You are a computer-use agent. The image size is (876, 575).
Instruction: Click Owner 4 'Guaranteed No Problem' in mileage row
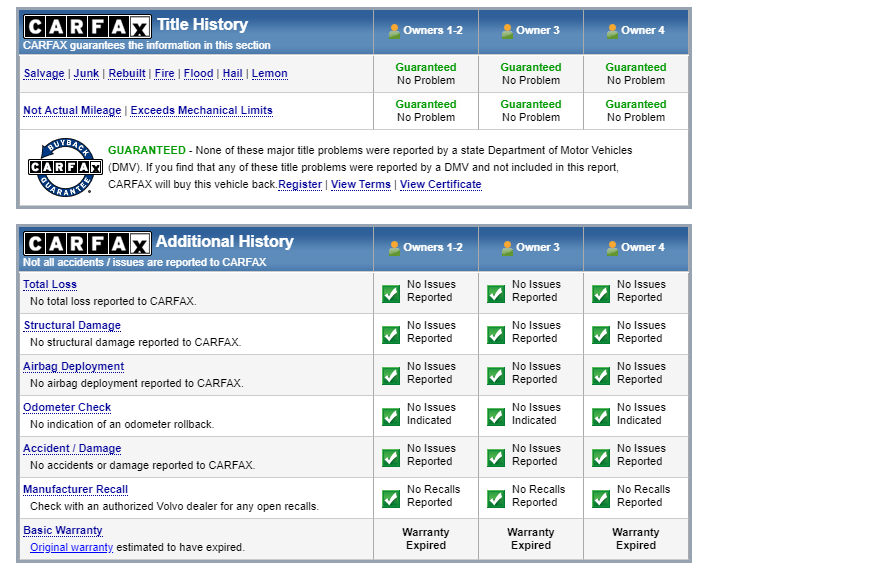tap(636, 111)
